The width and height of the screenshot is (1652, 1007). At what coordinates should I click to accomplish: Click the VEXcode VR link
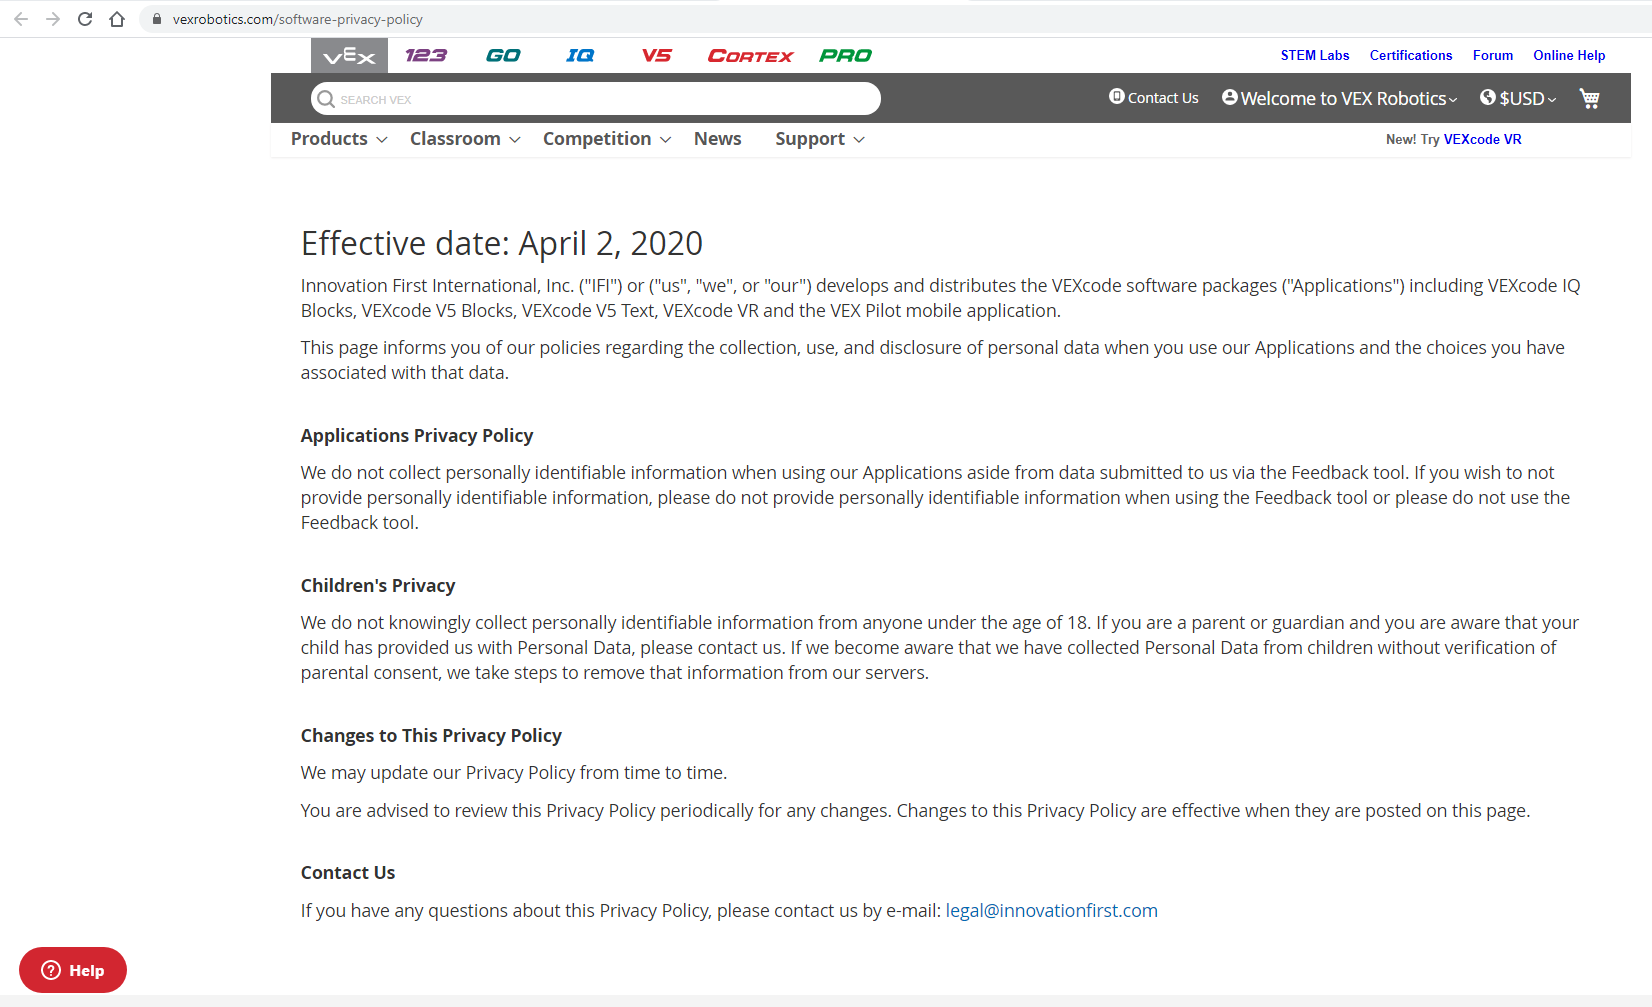pos(1482,139)
